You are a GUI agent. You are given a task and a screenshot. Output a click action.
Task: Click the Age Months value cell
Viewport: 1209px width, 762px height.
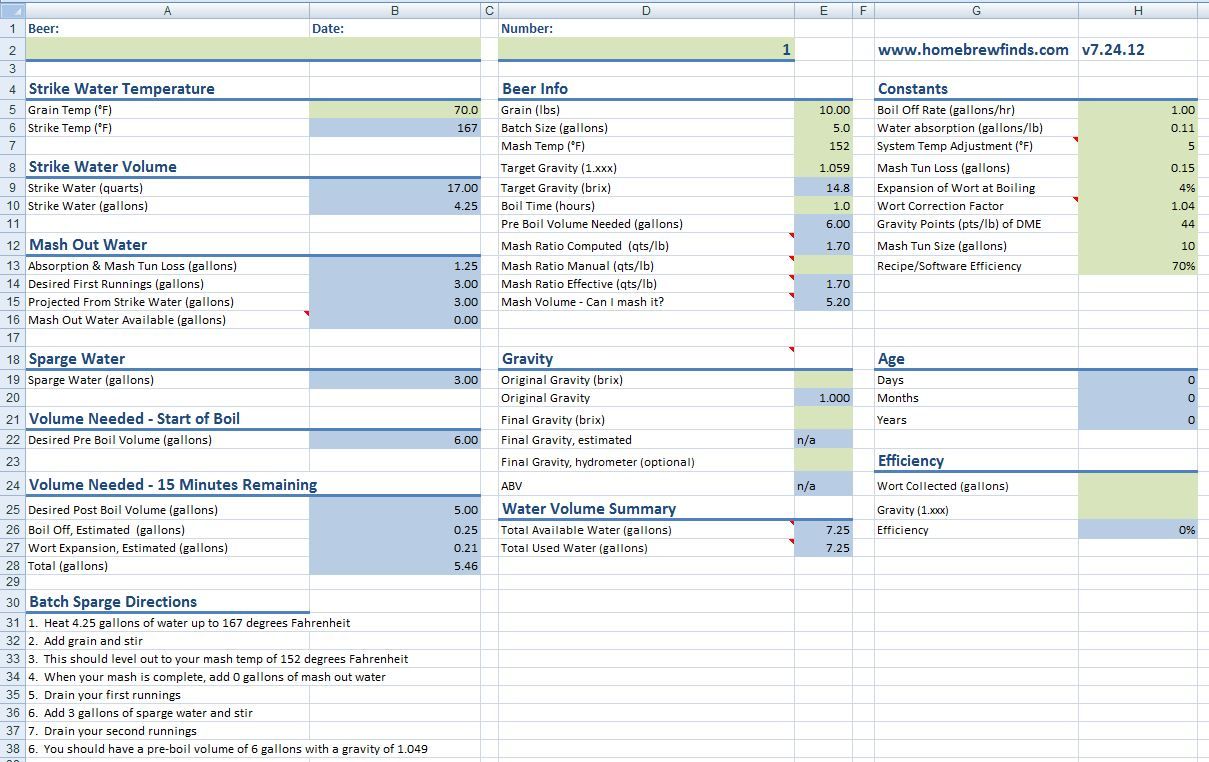1138,398
